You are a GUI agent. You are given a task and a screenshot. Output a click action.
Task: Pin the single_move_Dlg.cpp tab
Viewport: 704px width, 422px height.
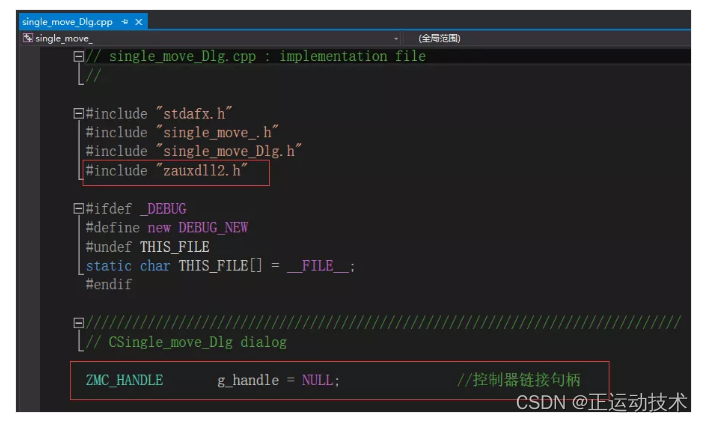[125, 22]
